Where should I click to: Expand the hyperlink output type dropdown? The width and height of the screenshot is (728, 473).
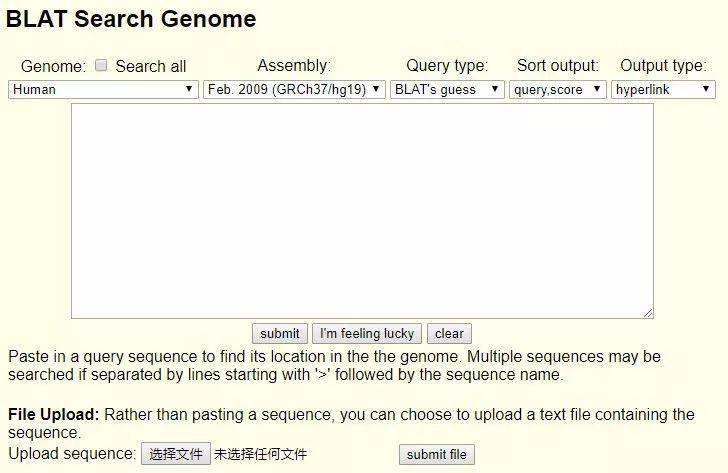pos(663,89)
